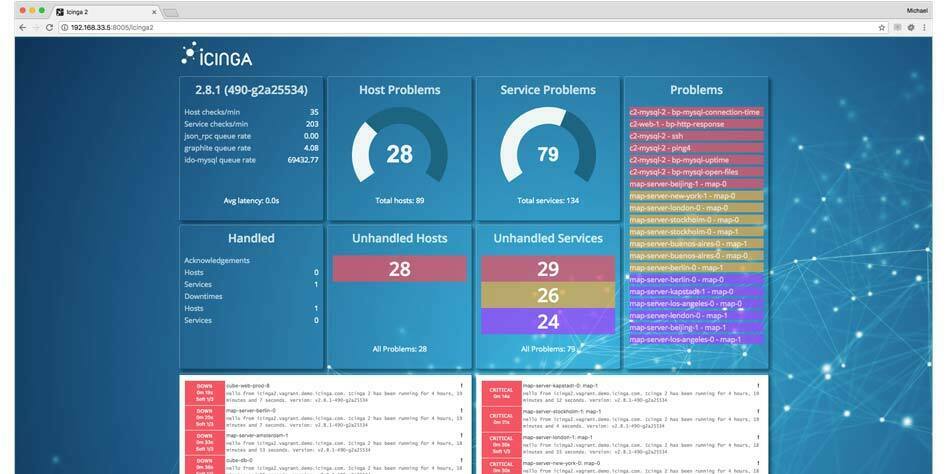The width and height of the screenshot is (950, 474).
Task: Click the ido-mysql queue rate value 69432.77
Action: coord(303,160)
